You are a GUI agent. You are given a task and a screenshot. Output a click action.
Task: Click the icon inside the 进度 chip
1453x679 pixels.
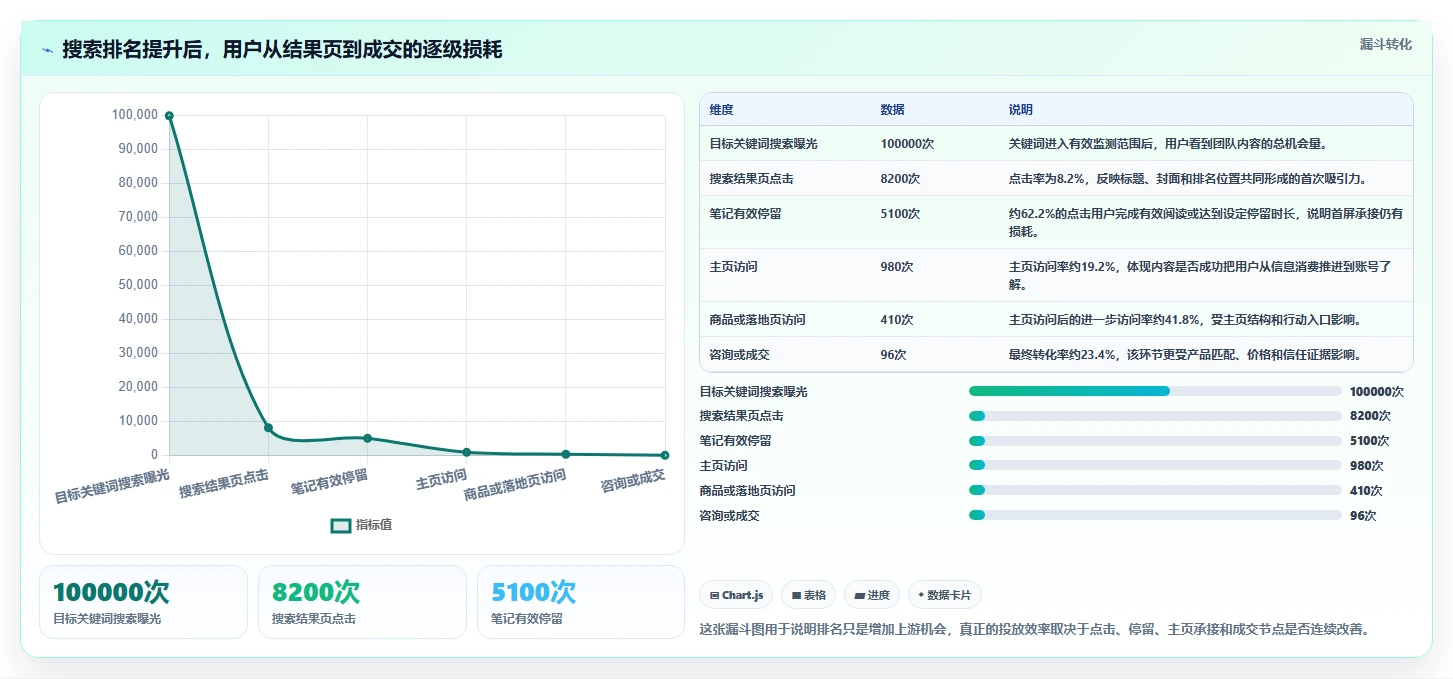click(860, 595)
